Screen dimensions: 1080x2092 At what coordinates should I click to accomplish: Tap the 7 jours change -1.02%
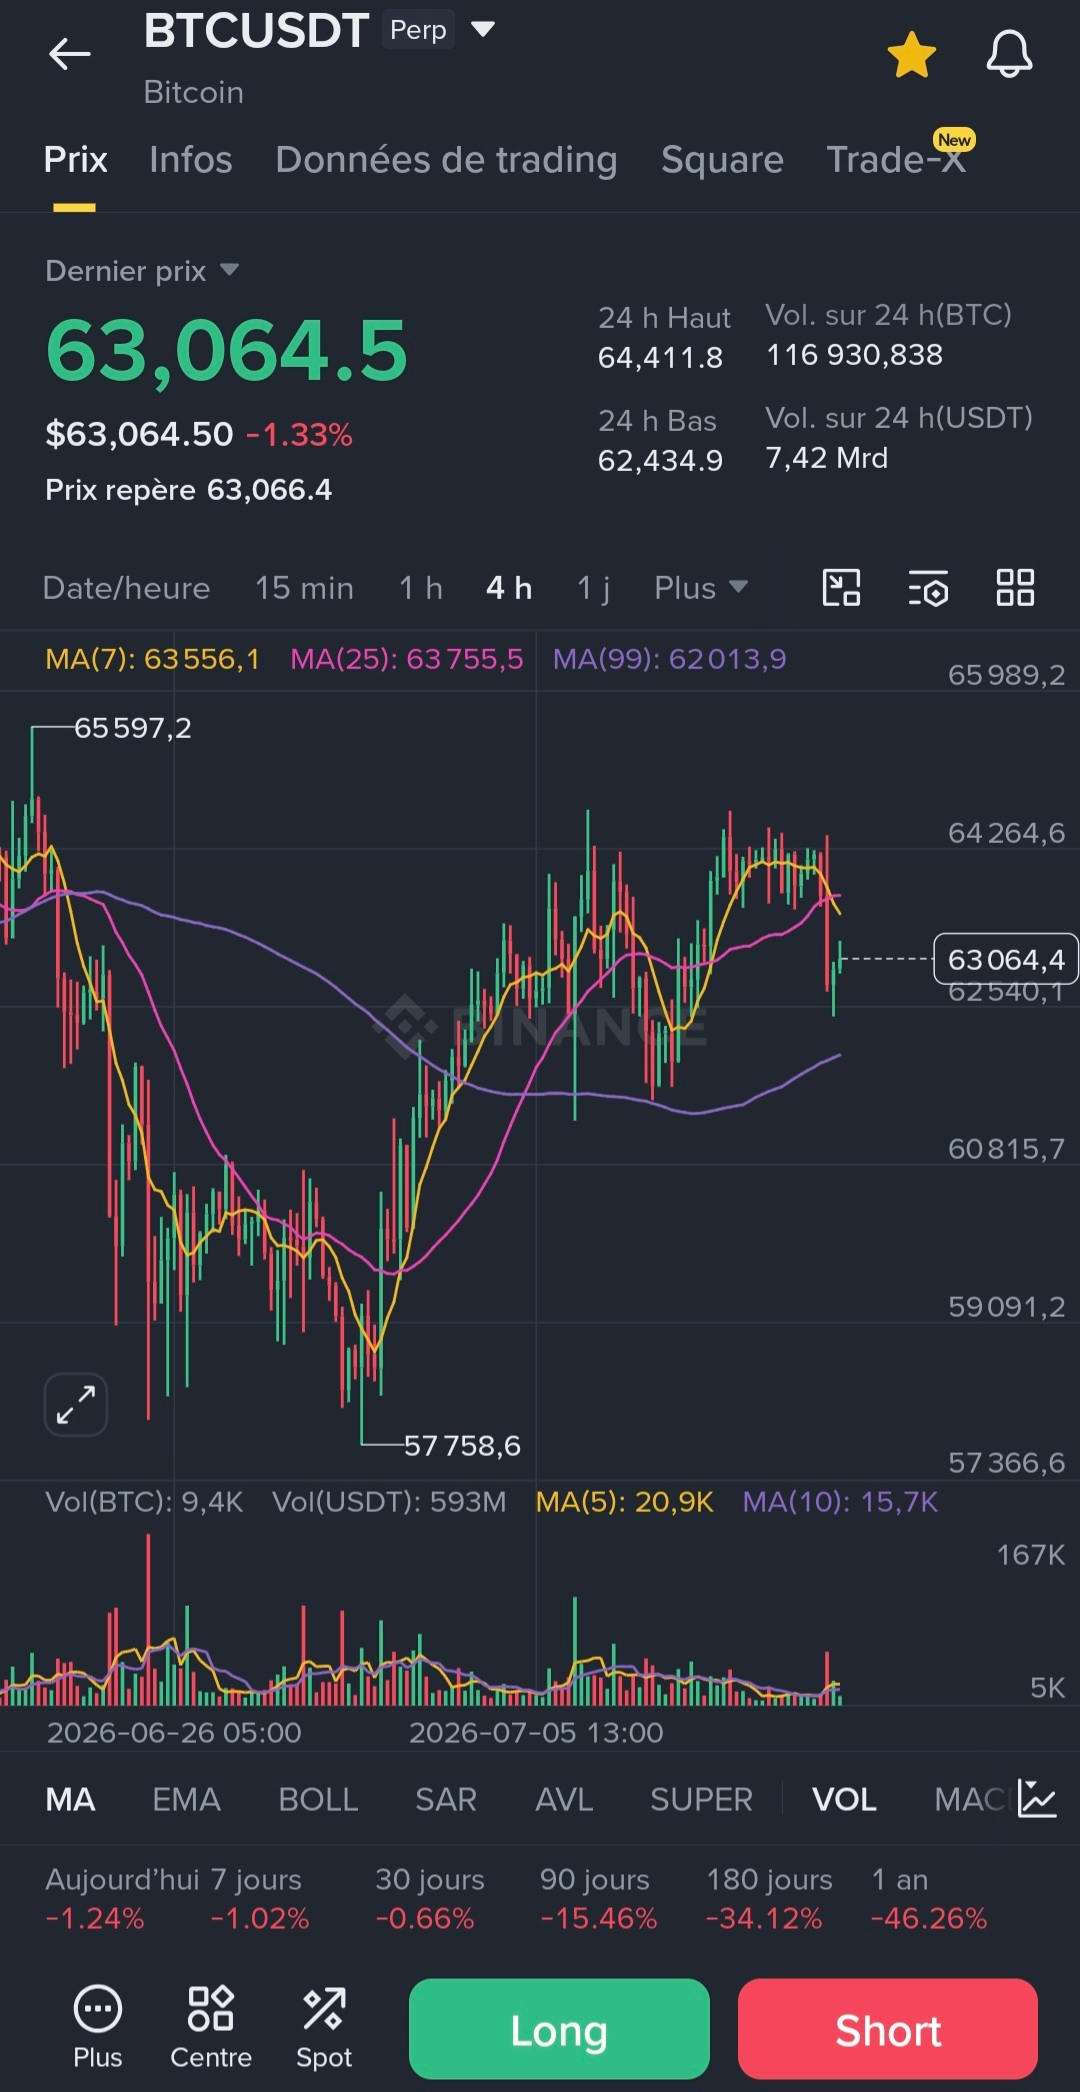[260, 1918]
